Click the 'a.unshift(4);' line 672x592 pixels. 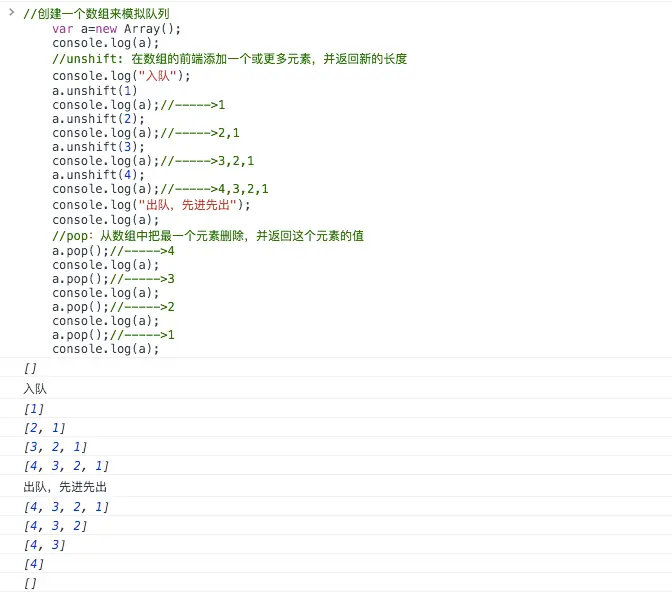[x=98, y=175]
